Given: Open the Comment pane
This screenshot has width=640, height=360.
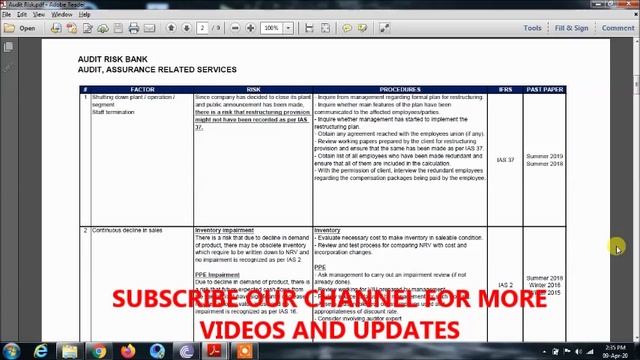Looking at the screenshot, I should click(618, 28).
